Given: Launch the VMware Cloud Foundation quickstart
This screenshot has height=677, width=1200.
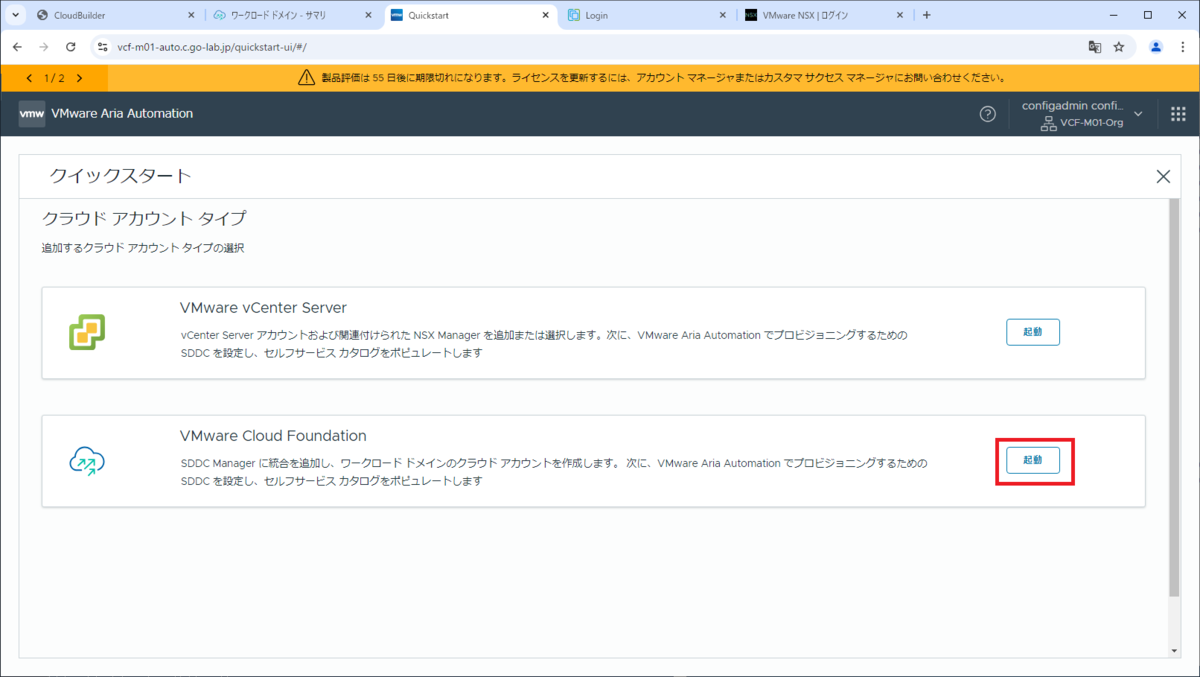Looking at the screenshot, I should tap(1032, 460).
